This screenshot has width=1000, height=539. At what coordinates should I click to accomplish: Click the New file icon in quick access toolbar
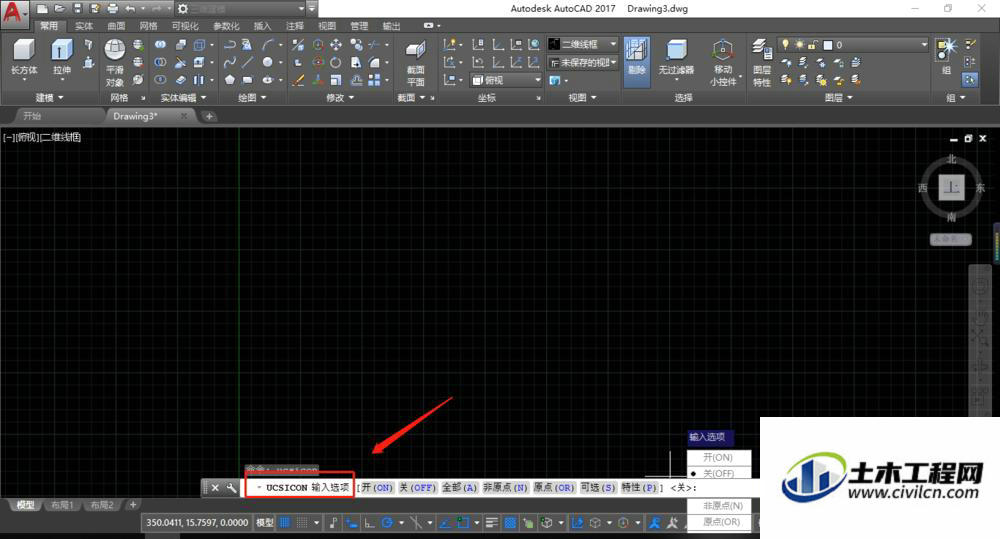click(x=42, y=8)
